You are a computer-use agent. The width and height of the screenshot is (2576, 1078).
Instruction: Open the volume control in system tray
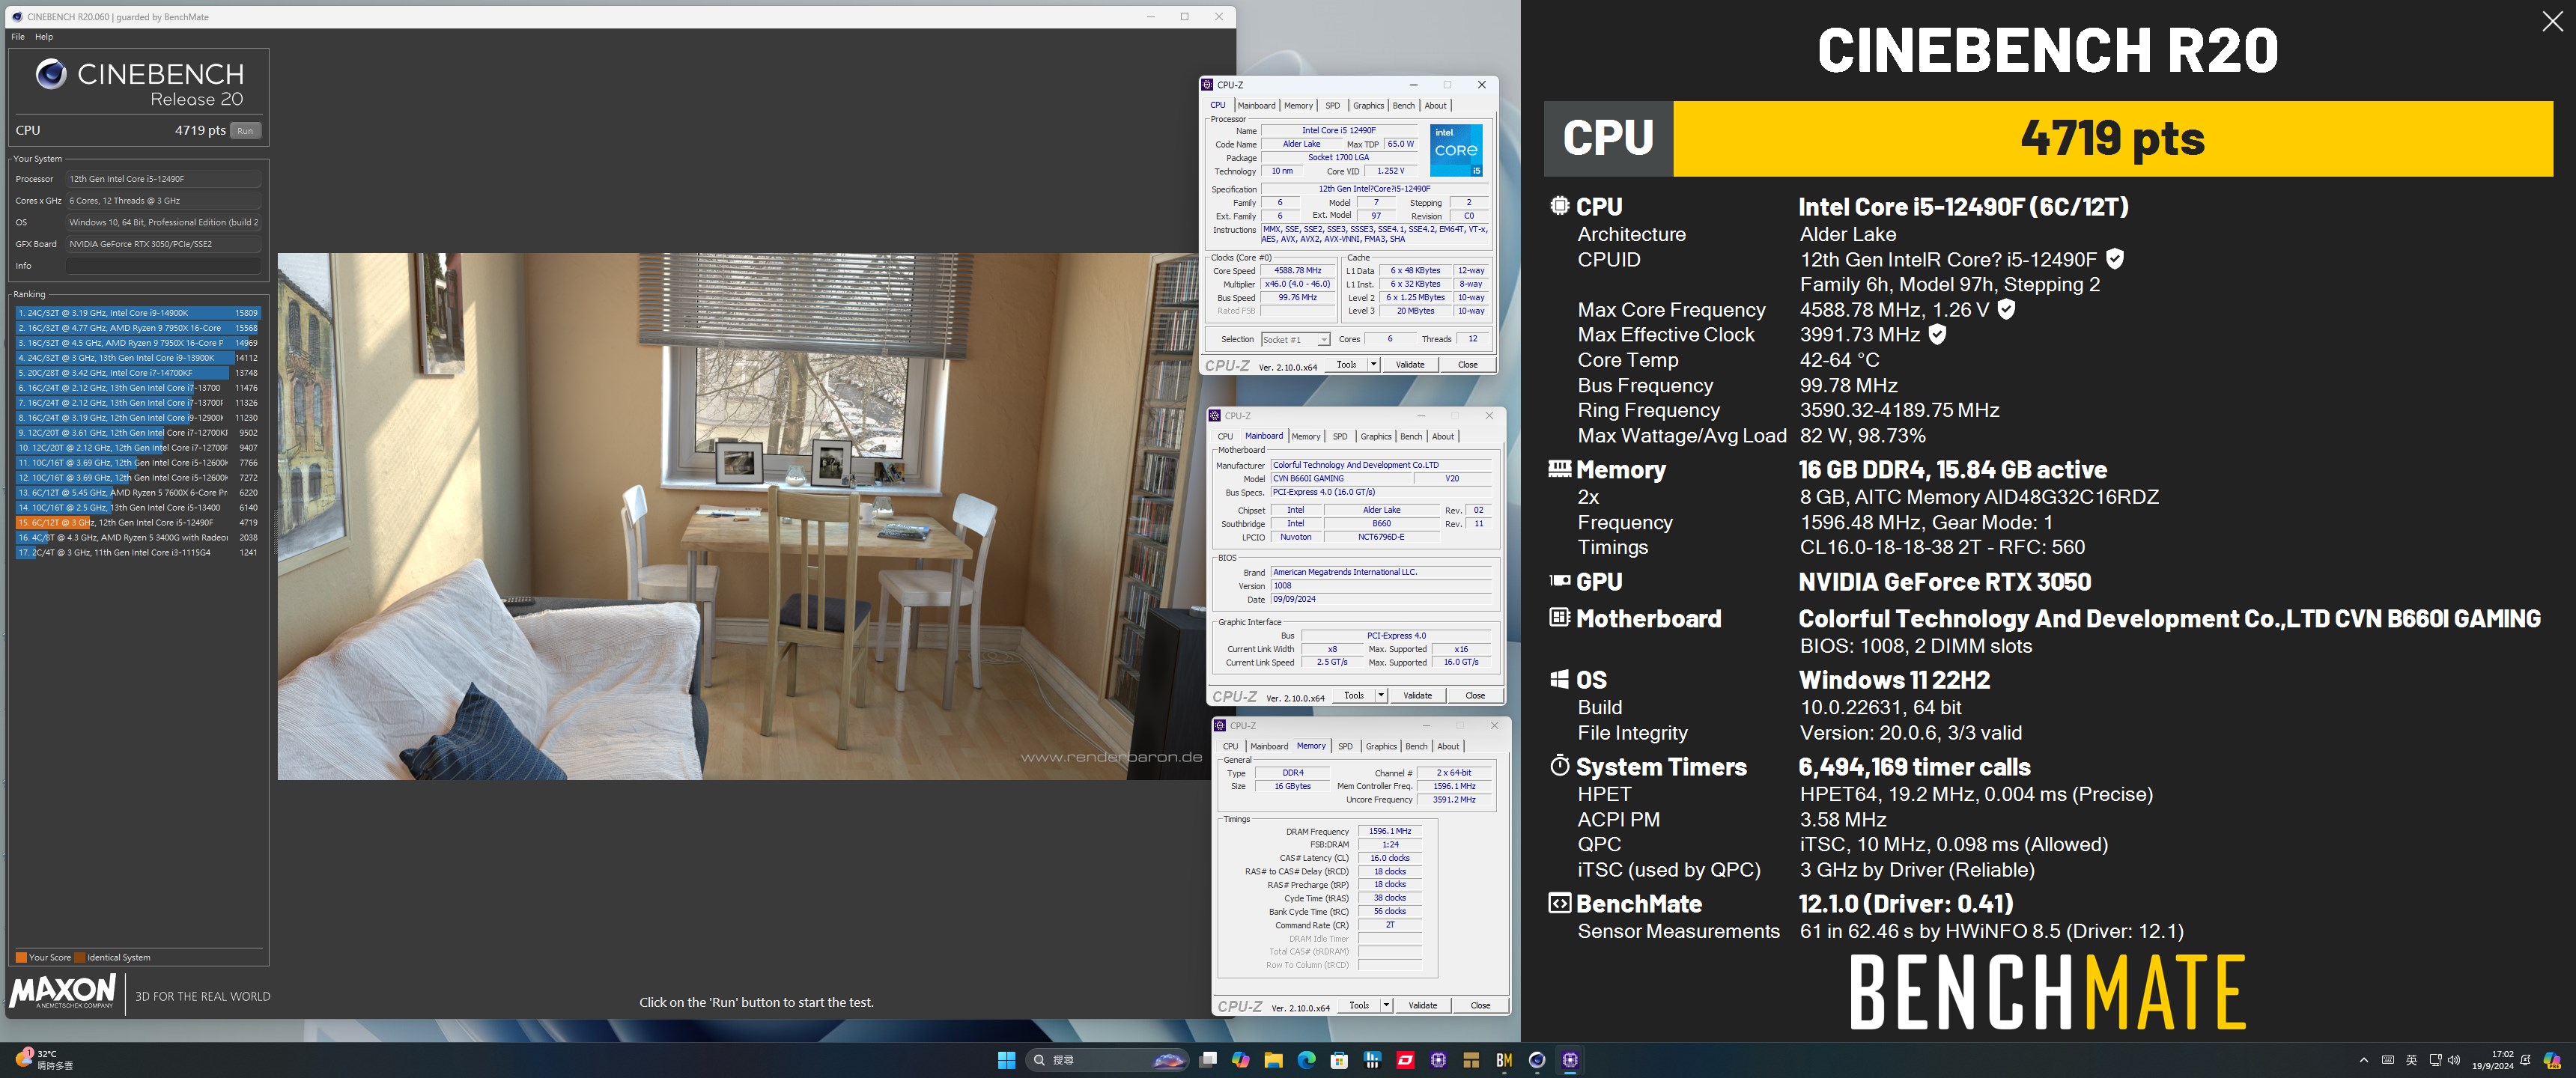coord(2454,1060)
